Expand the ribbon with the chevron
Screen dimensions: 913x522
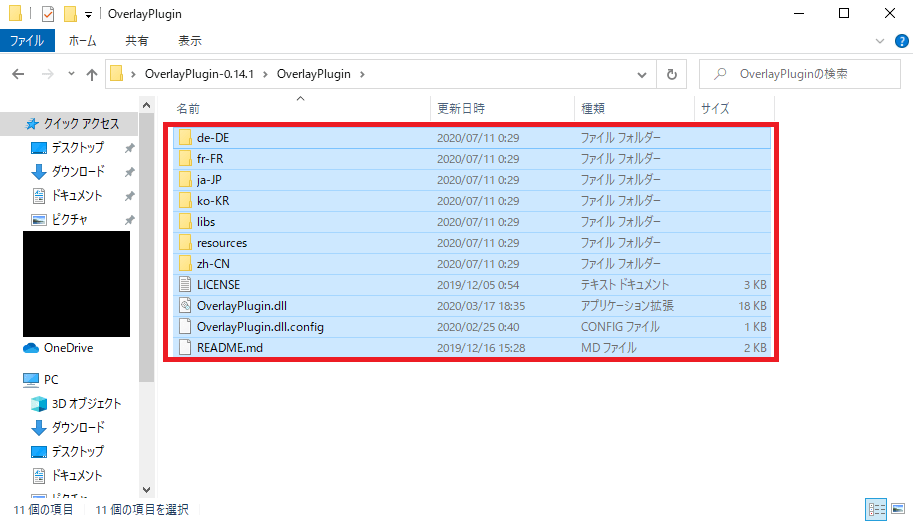(x=877, y=41)
